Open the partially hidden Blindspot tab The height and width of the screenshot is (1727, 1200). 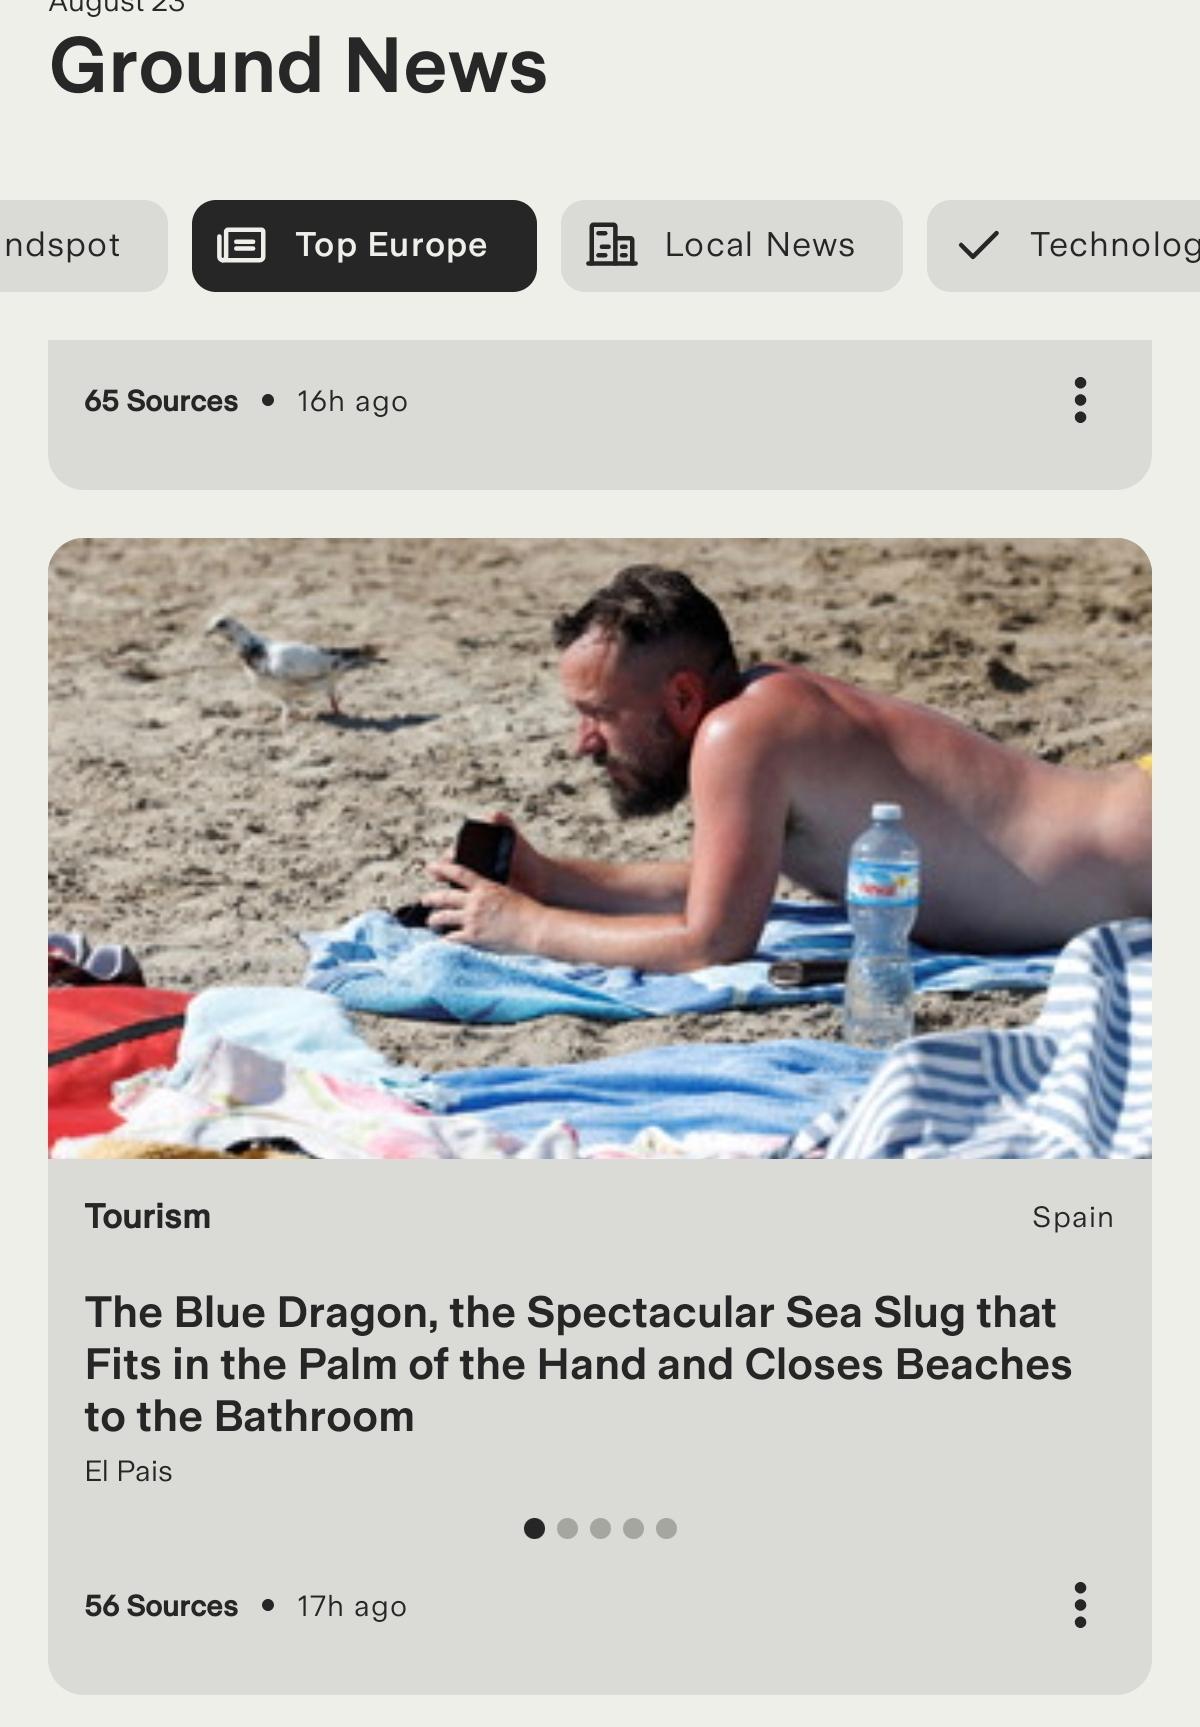coord(83,246)
